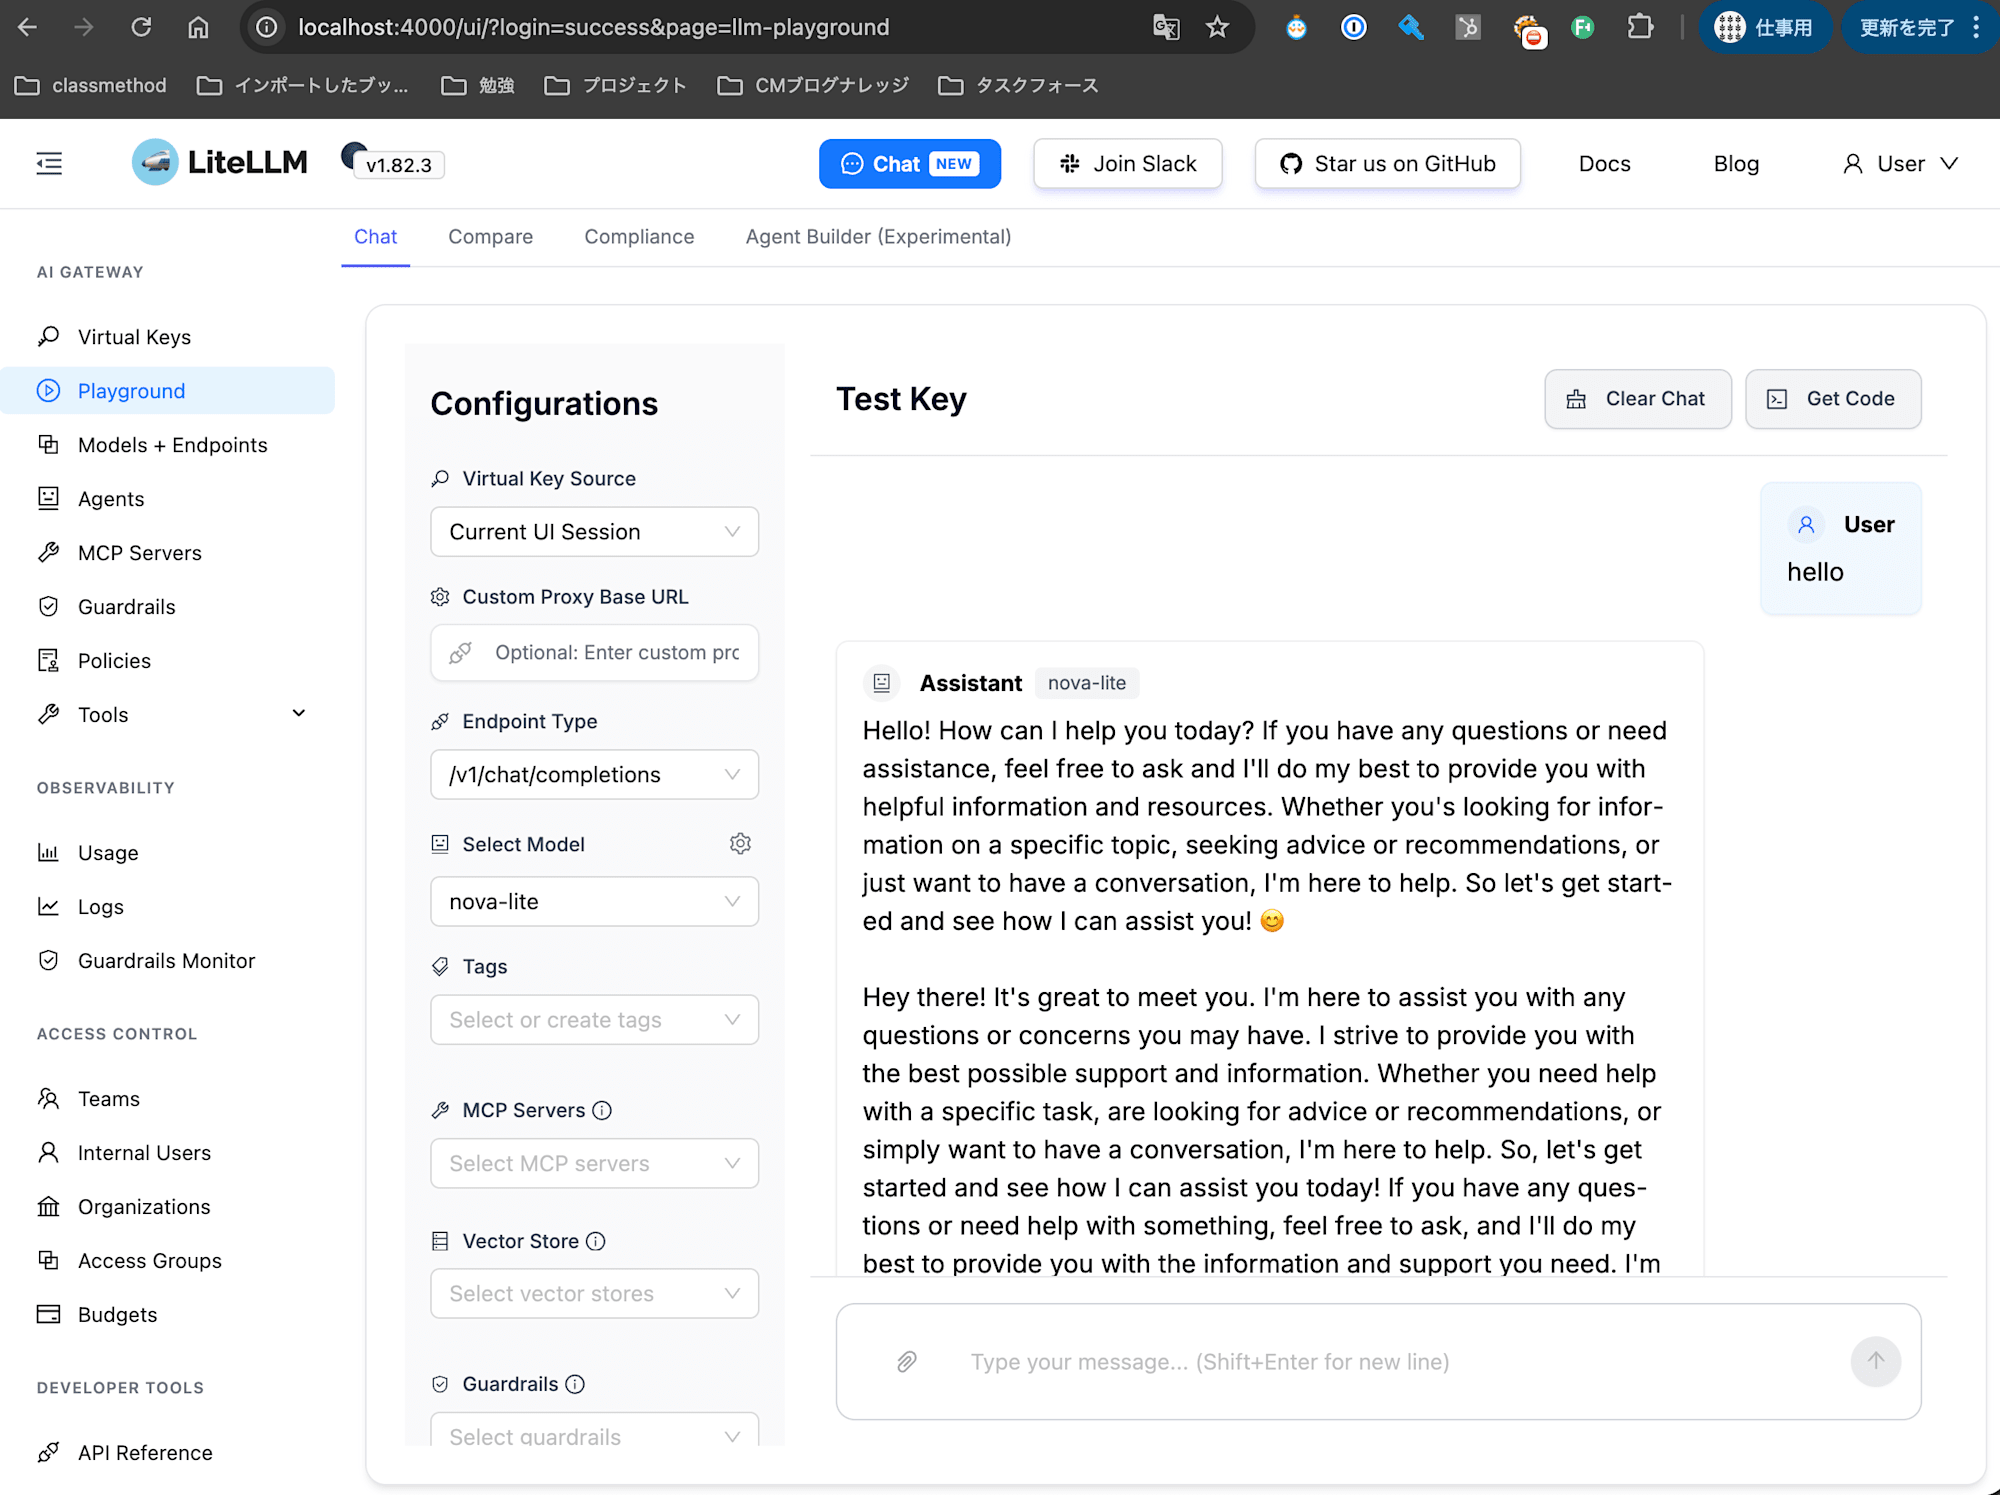Bookmark this page with star icon
This screenshot has width=2000, height=1495.
coord(1217,27)
